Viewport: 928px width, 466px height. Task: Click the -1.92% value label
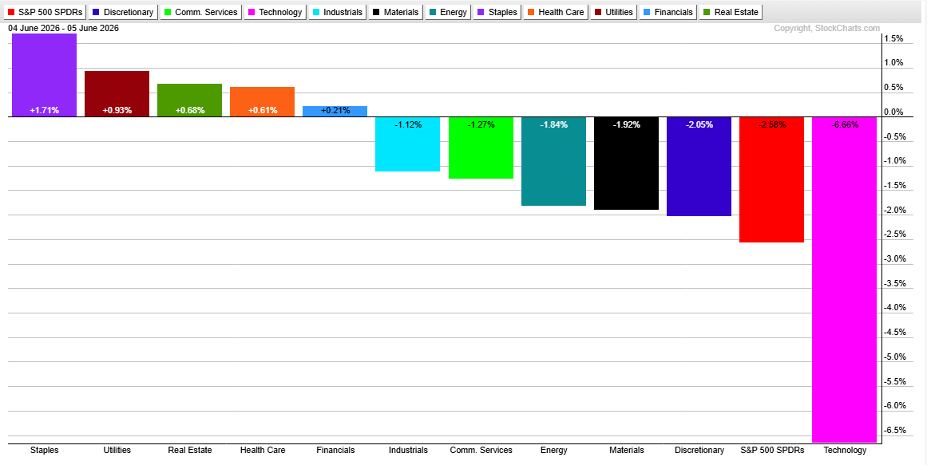coord(626,124)
